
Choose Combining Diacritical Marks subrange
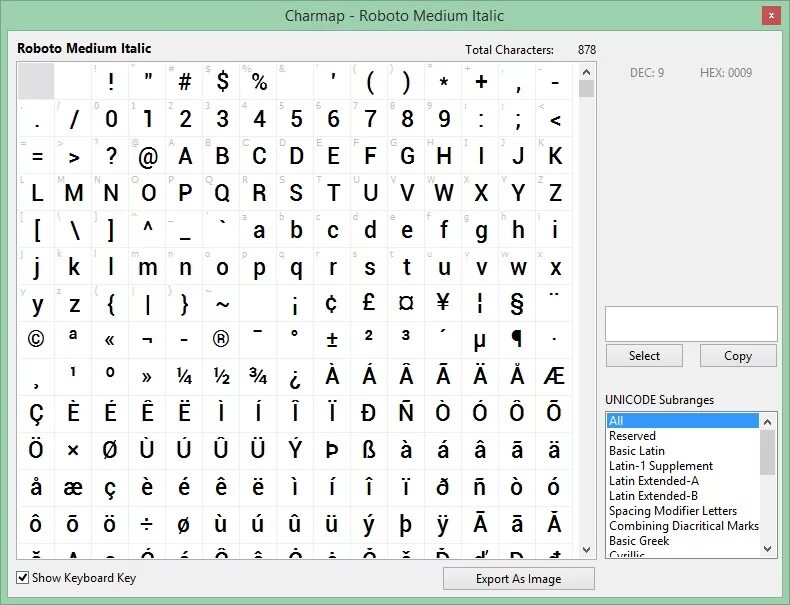[683, 526]
